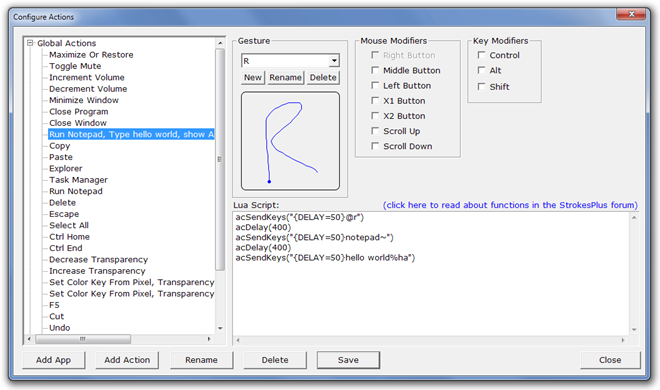Select the Escape action

tap(64, 214)
